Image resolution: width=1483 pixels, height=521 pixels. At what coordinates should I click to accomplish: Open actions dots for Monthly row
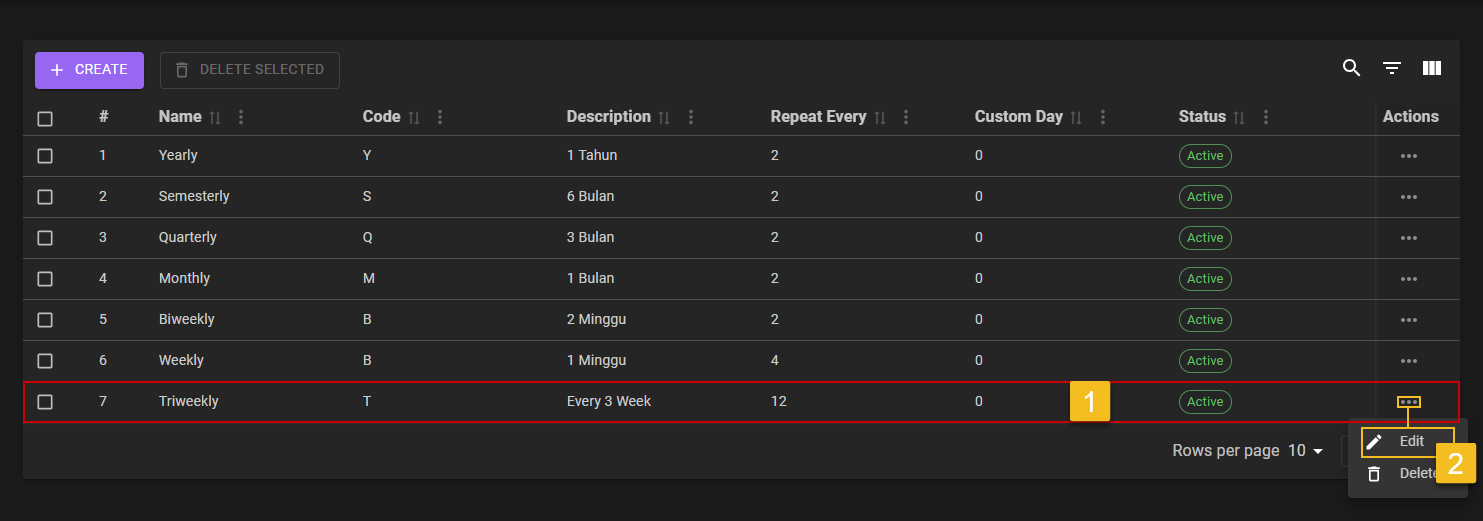point(1408,279)
